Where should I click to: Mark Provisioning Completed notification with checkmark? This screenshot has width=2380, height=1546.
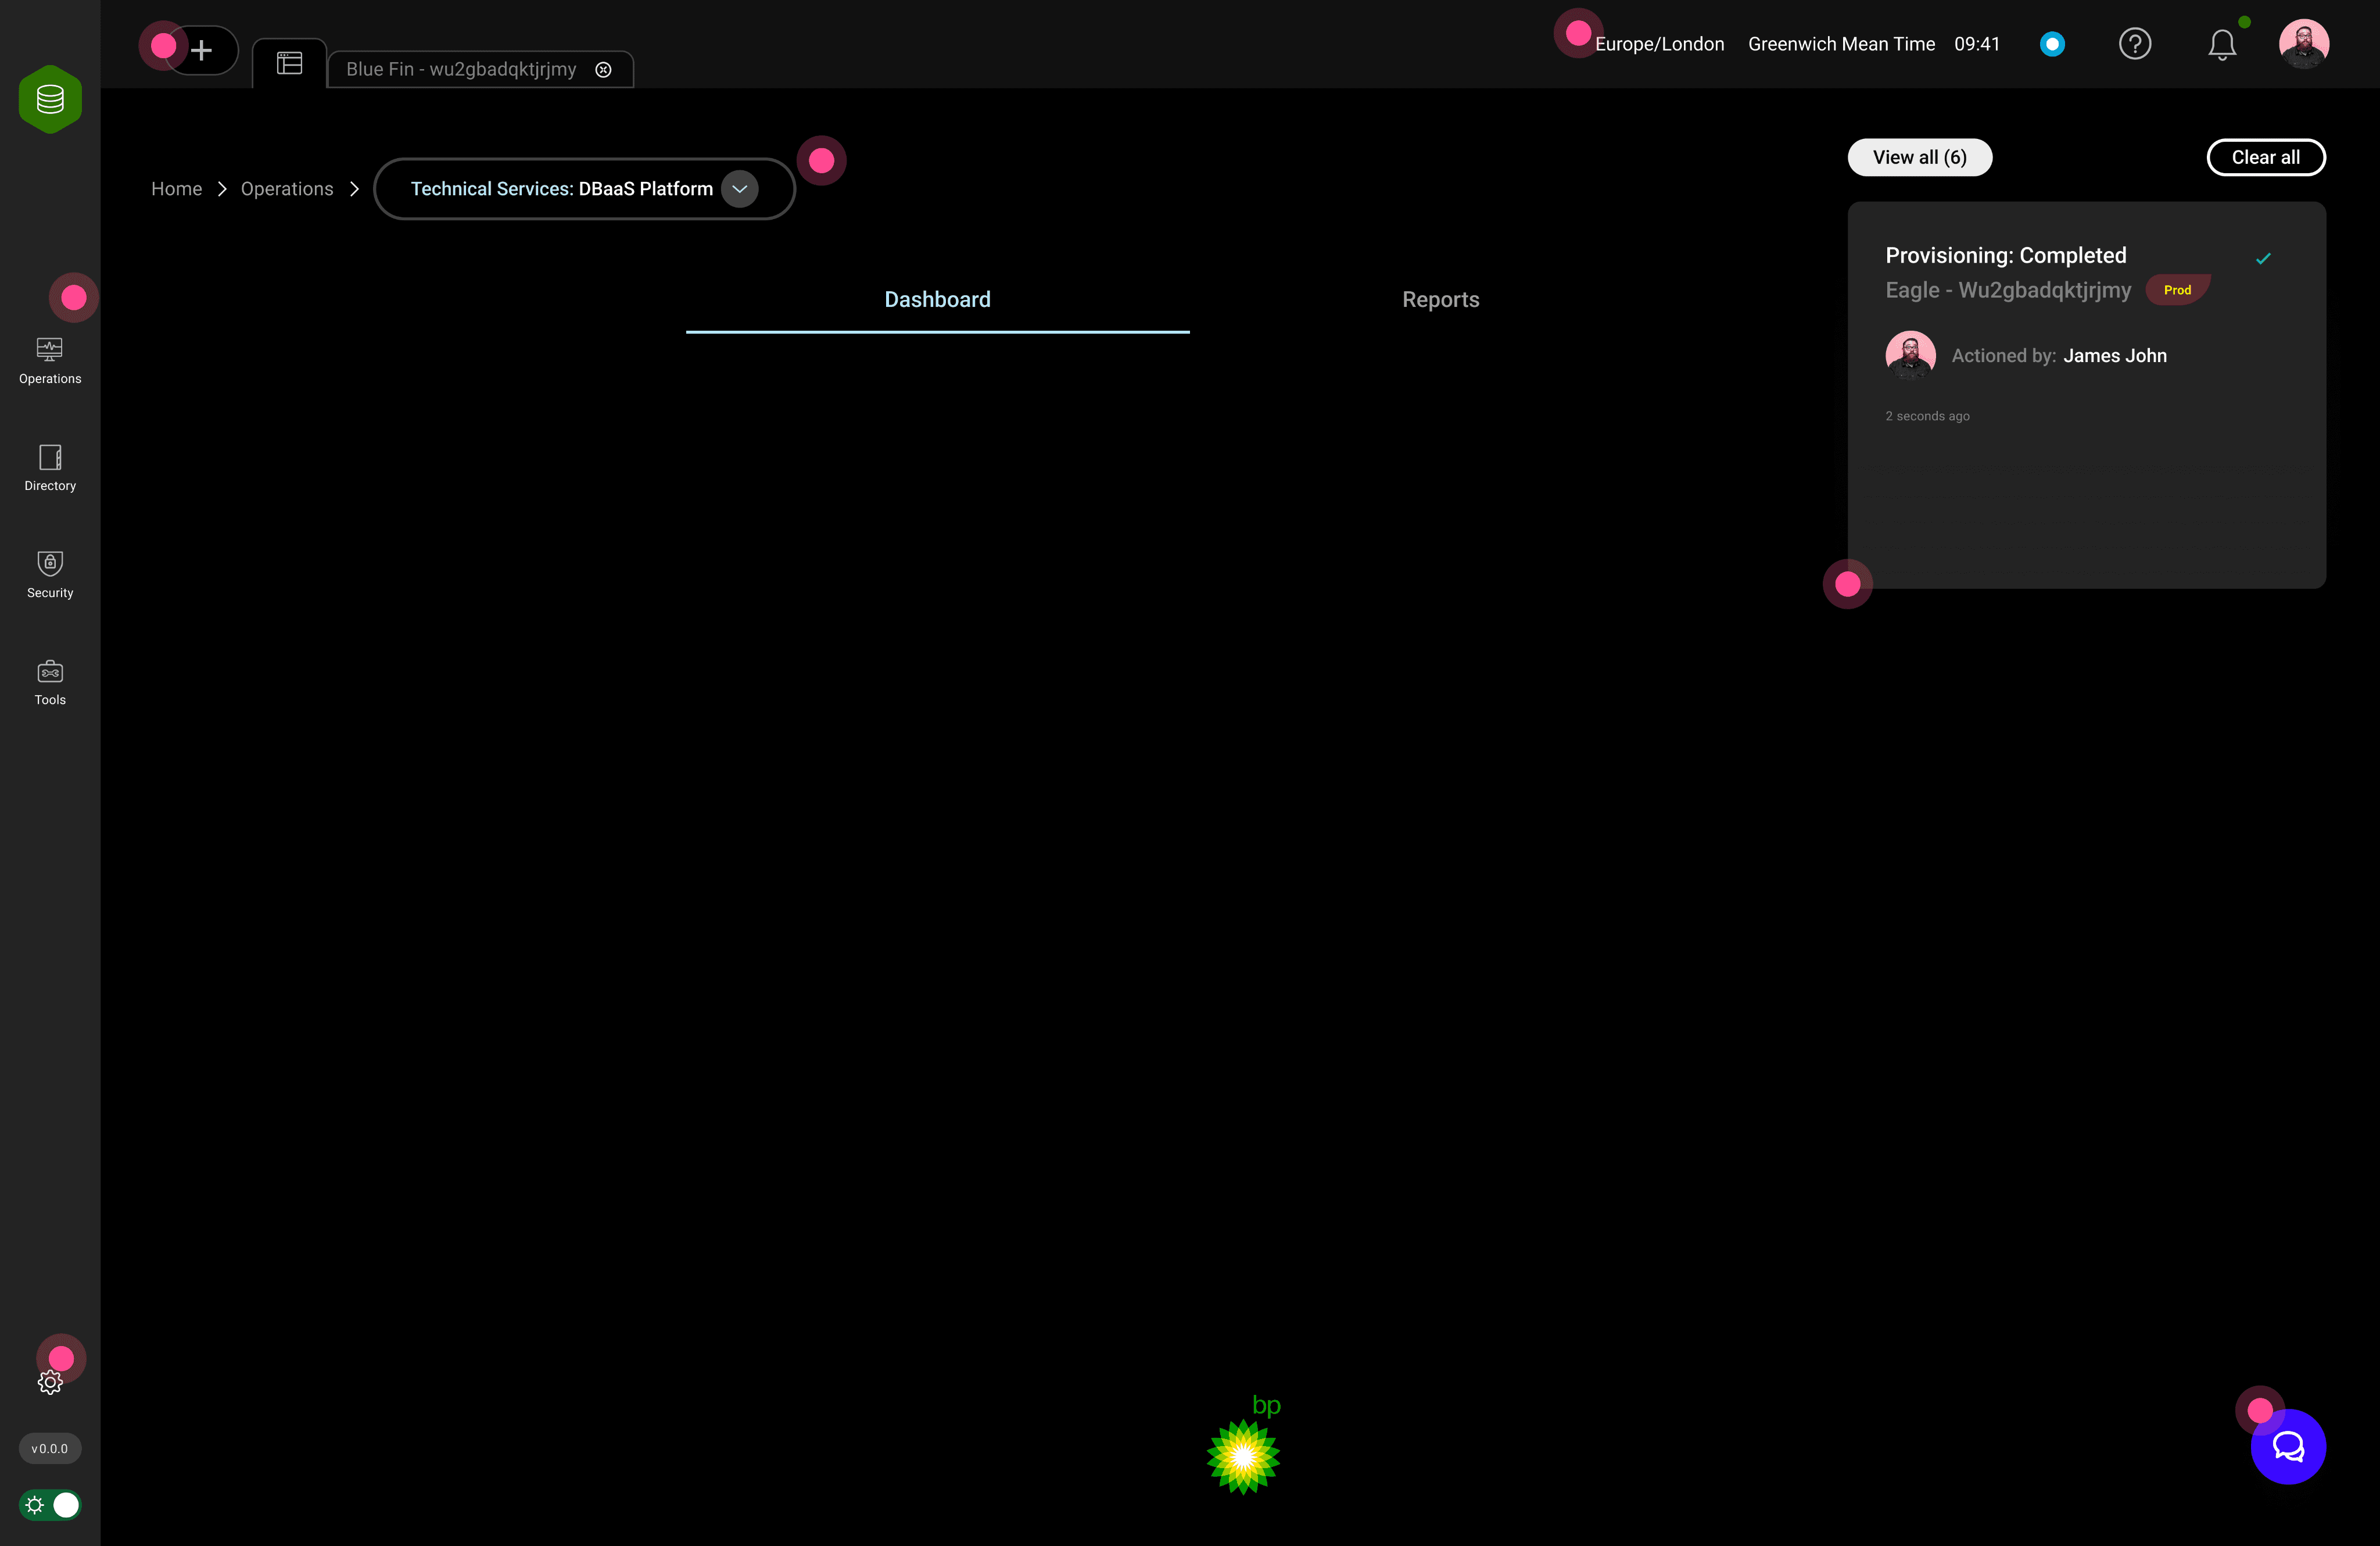2262,259
